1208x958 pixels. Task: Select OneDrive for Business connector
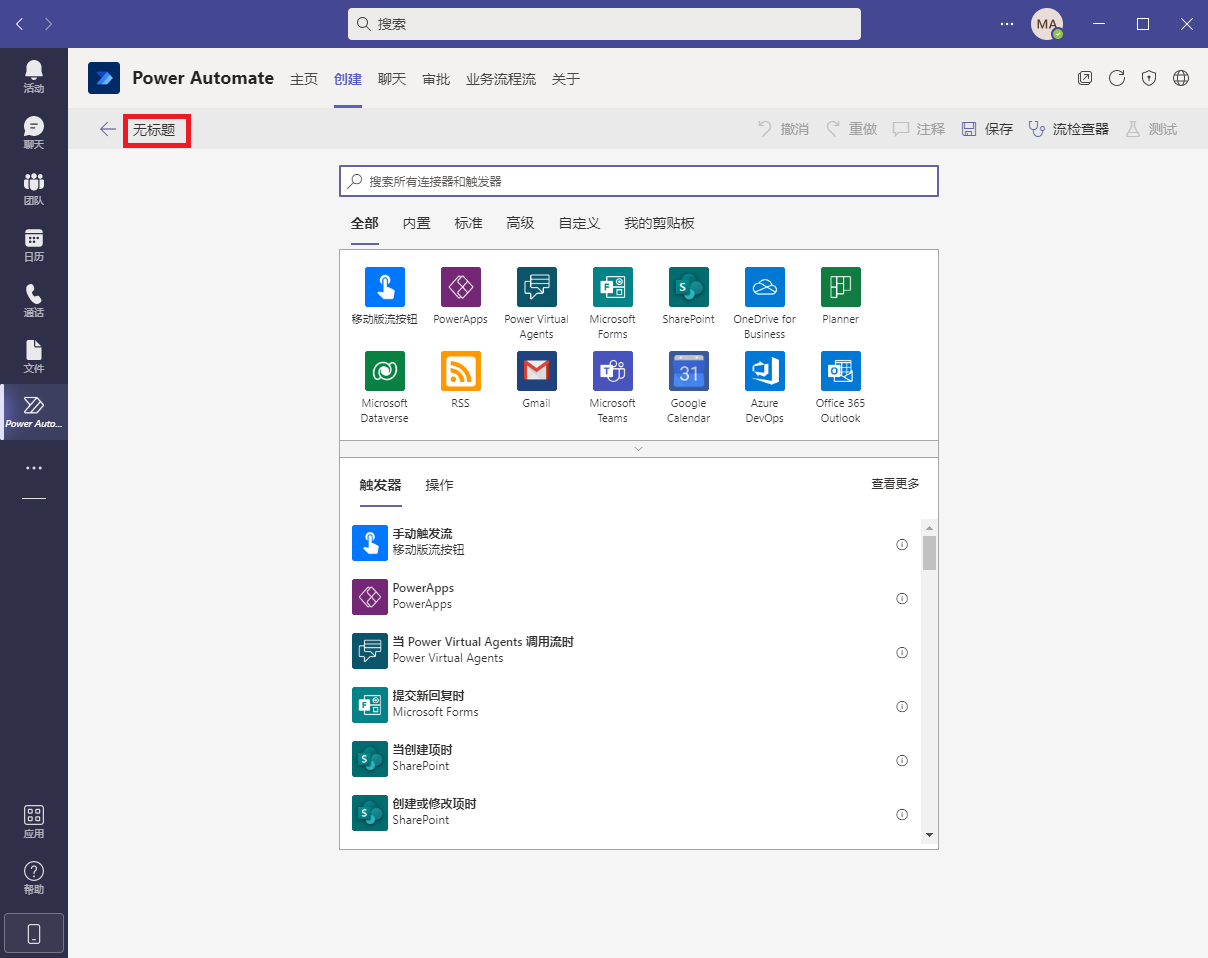(x=765, y=287)
